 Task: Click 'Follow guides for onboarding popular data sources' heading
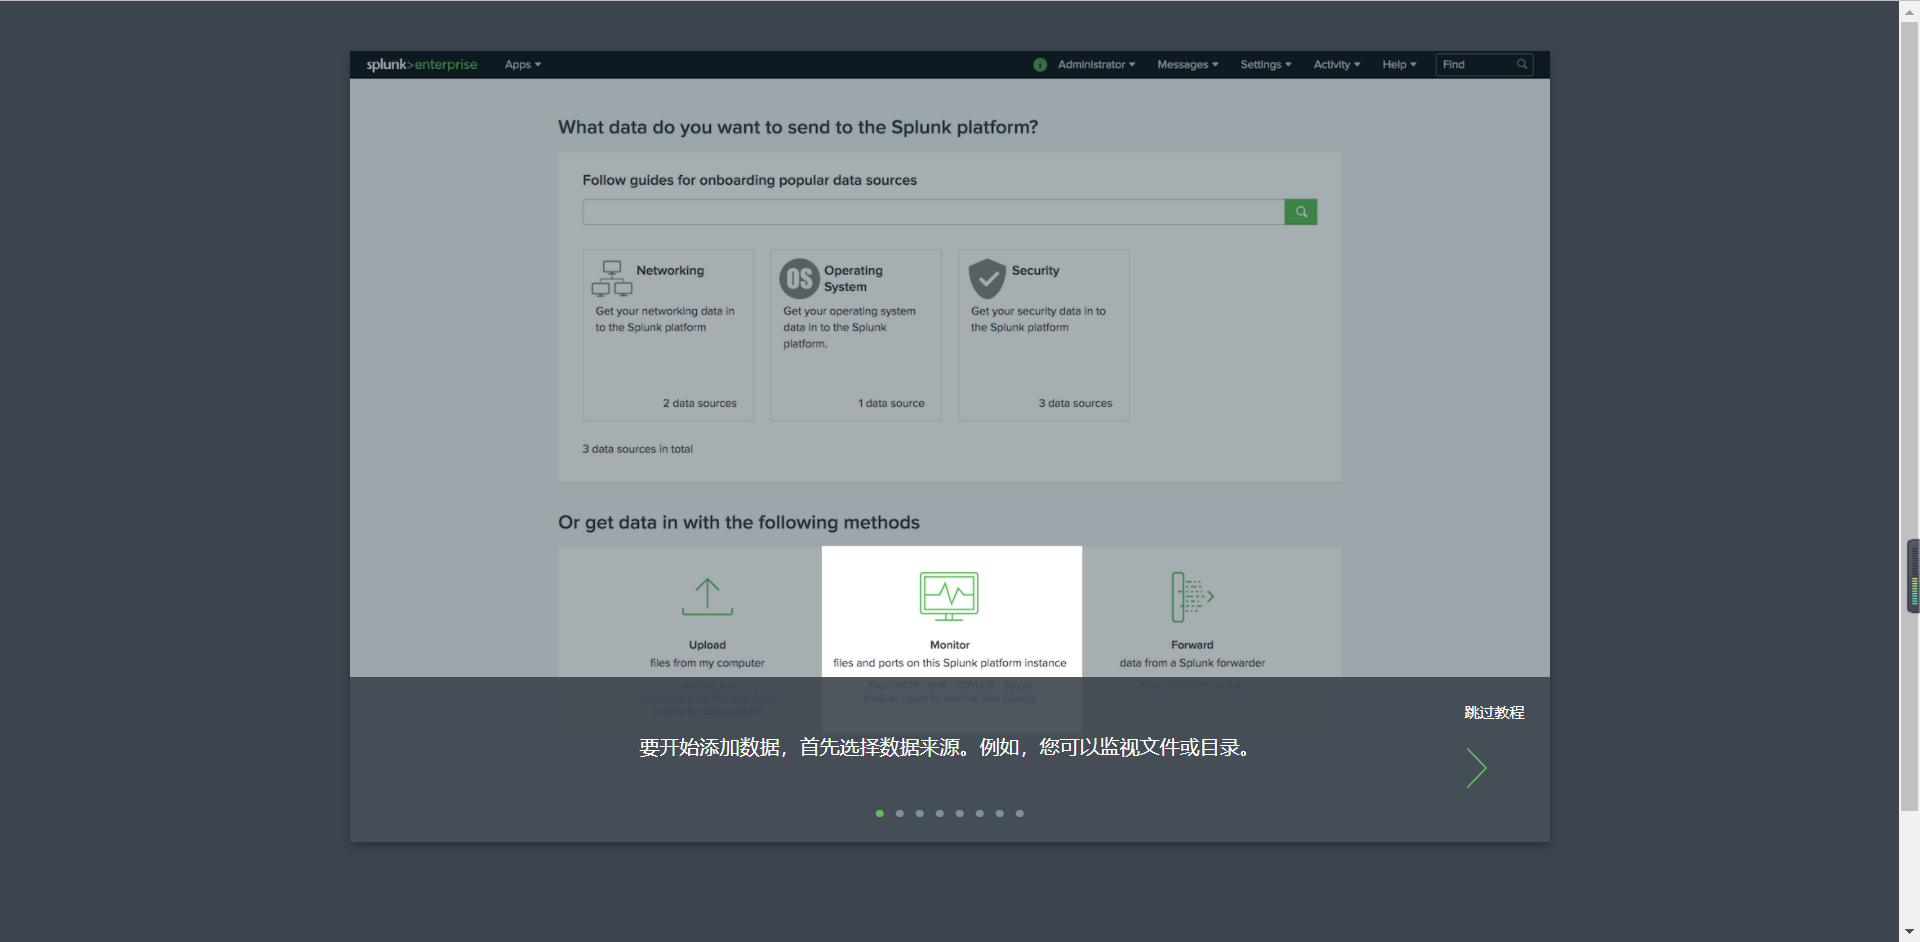(749, 181)
